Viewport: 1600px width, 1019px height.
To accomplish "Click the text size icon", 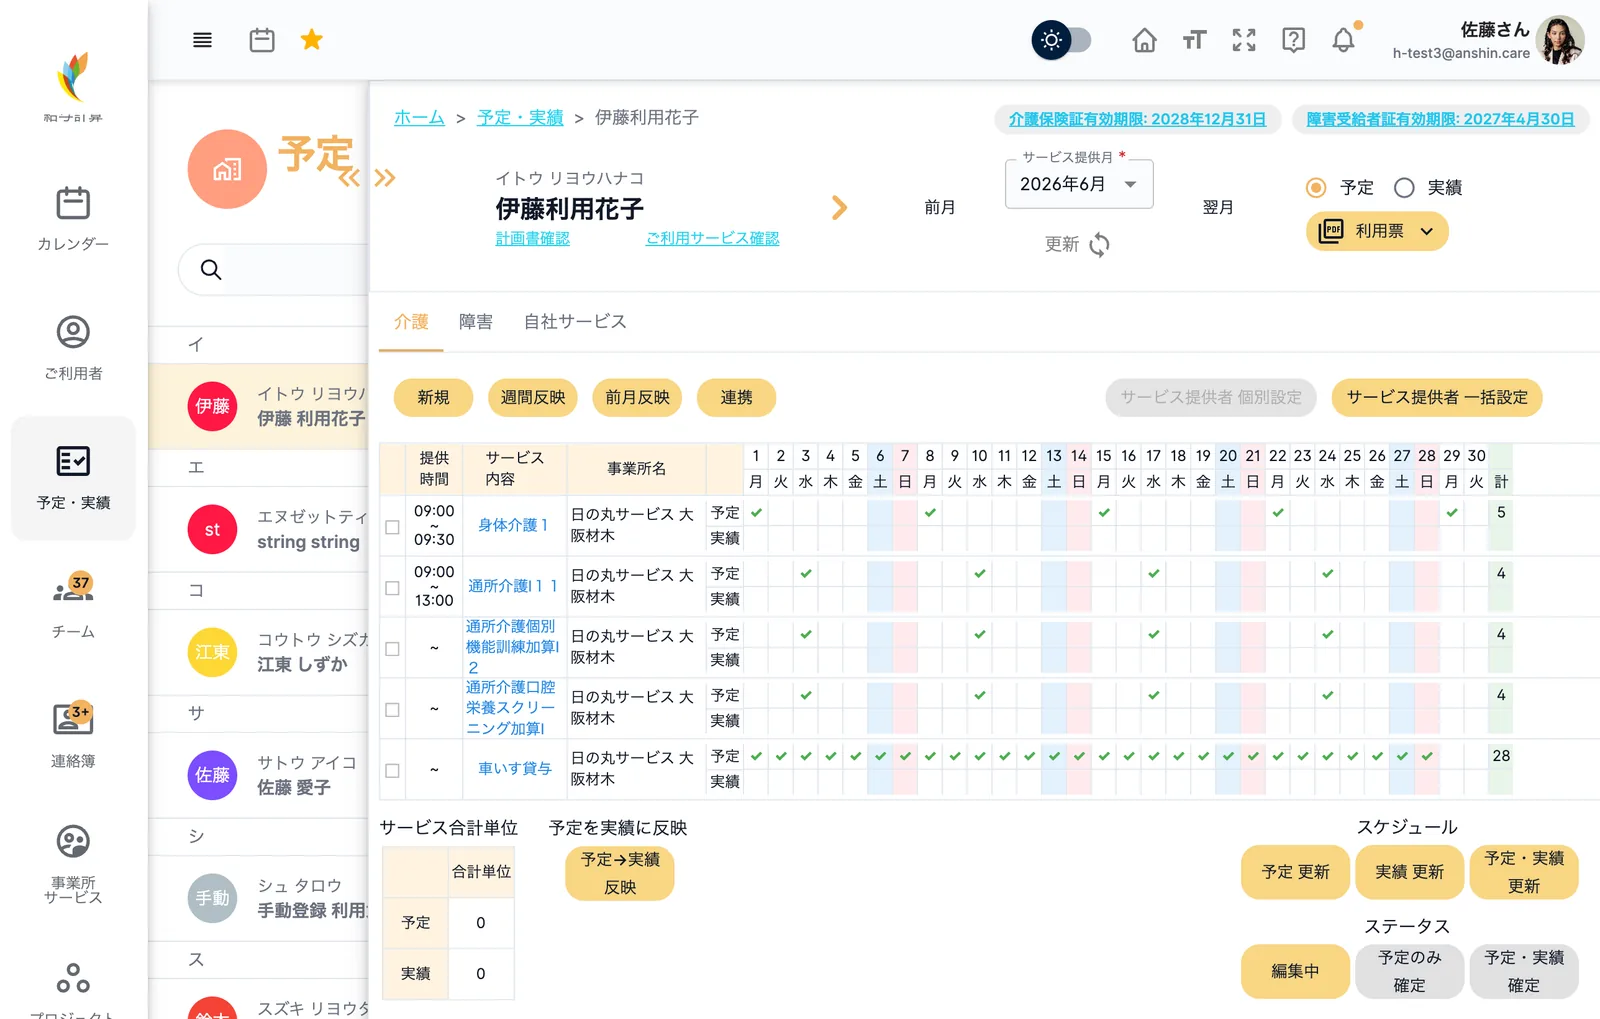I will (x=1194, y=40).
